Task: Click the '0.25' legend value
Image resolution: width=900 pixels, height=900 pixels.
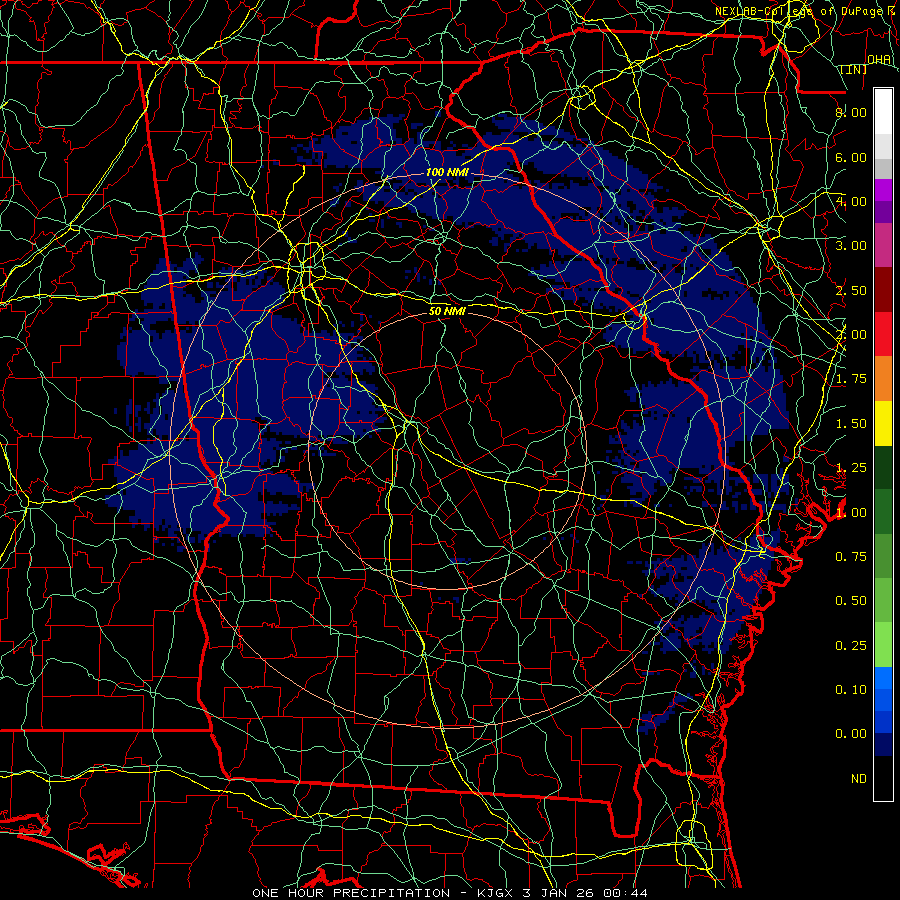Action: point(851,646)
